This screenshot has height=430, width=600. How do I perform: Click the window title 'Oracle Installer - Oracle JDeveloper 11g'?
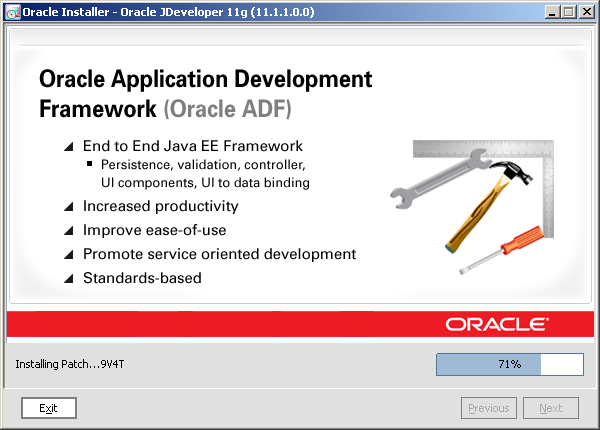point(168,12)
